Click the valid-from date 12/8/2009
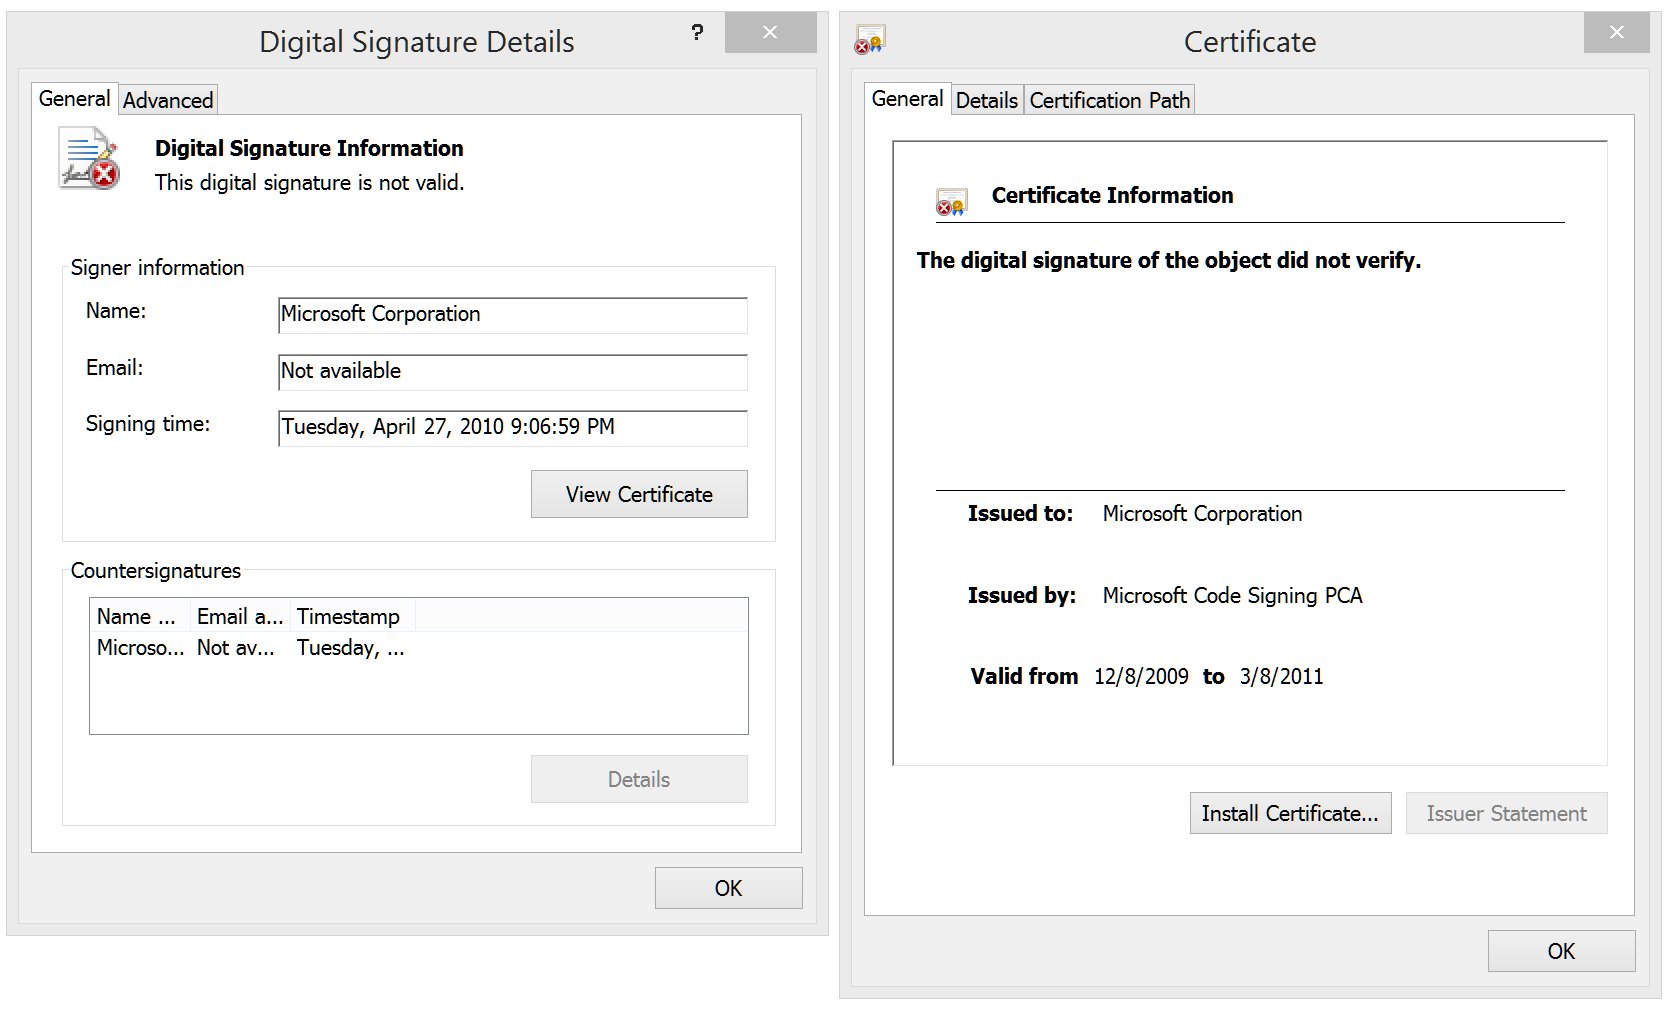Viewport: 1673px width, 1009px height. pos(1141,676)
